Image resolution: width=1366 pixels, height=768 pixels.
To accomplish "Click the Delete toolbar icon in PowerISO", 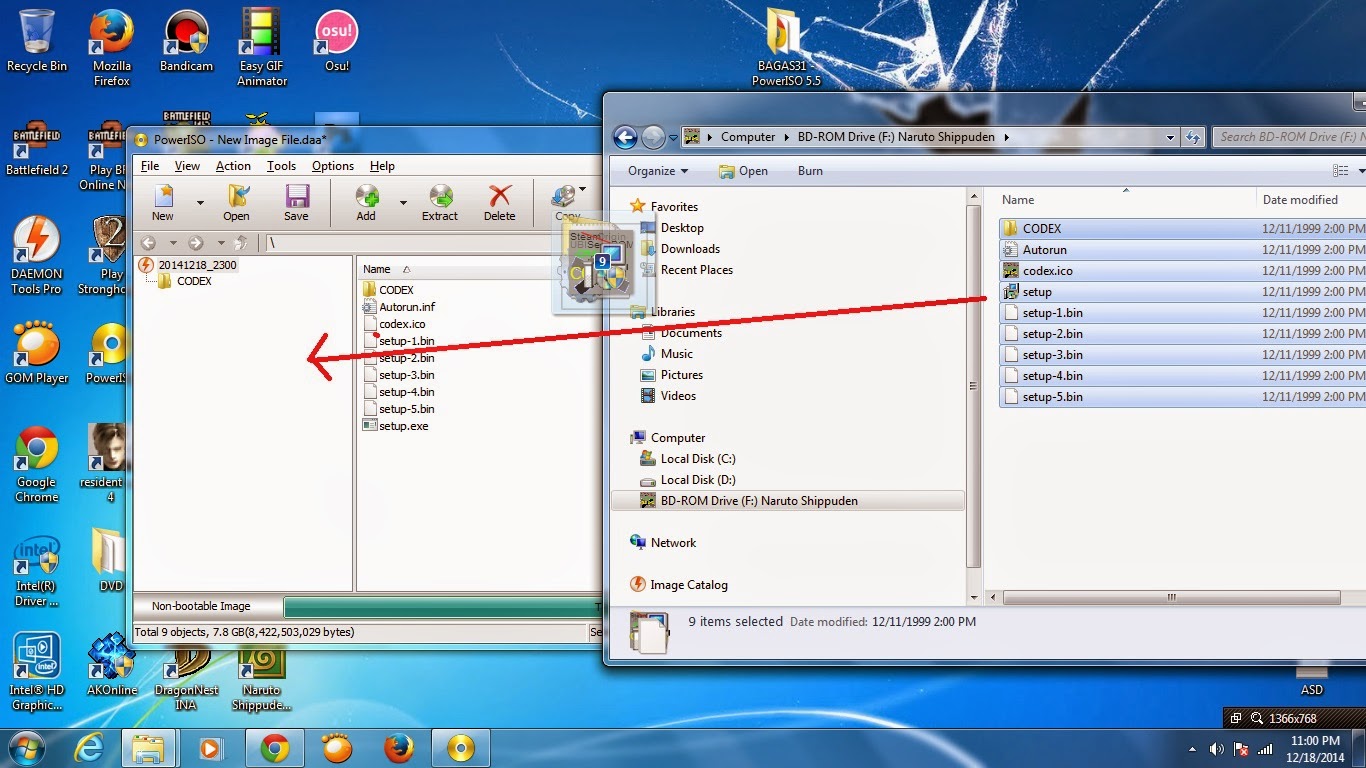I will [499, 202].
